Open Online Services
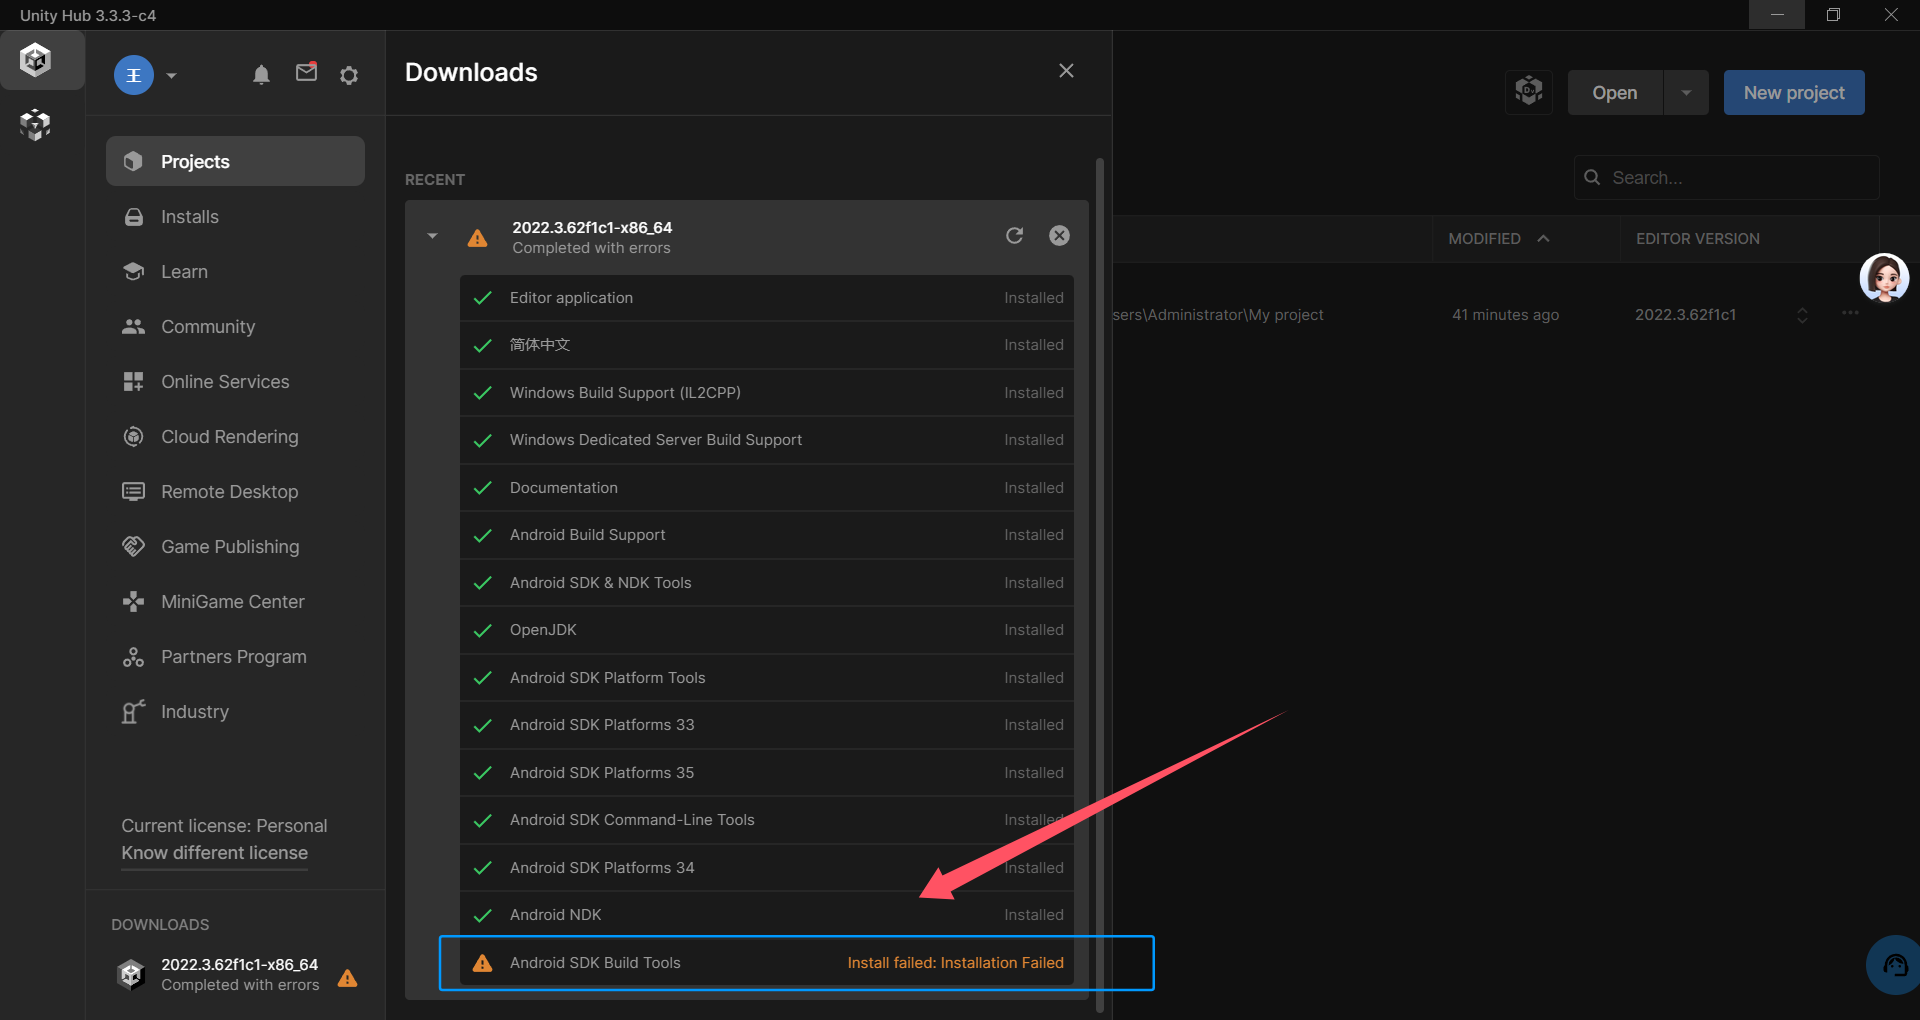Screen dimensions: 1920x1020 point(235,382)
